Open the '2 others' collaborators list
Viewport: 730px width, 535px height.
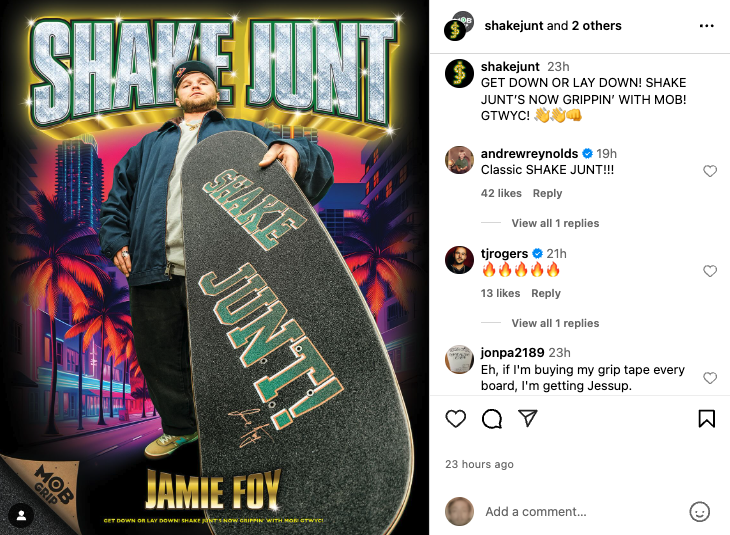click(596, 26)
